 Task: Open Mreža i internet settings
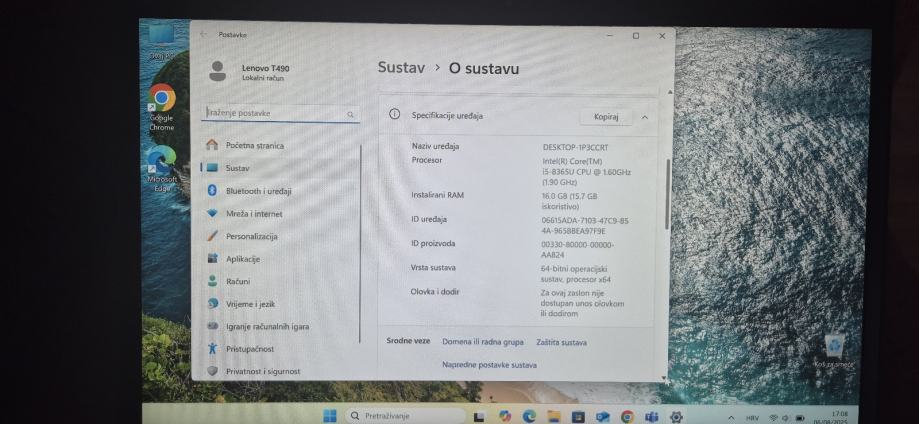click(279, 213)
